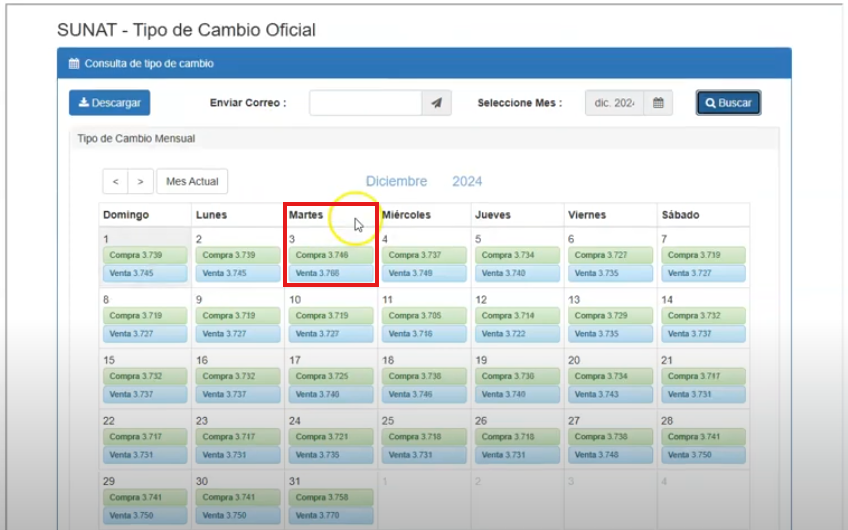This screenshot has height=530, width=848.
Task: Advance to next month with right arrow
Action: coord(140,182)
